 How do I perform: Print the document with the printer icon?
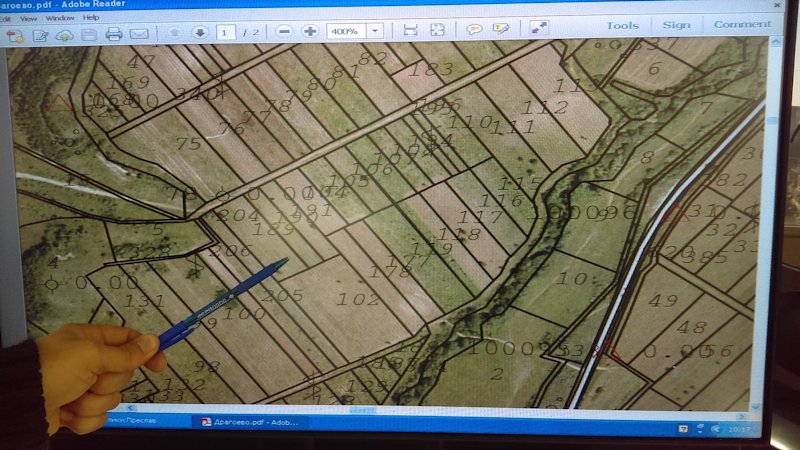click(x=114, y=34)
